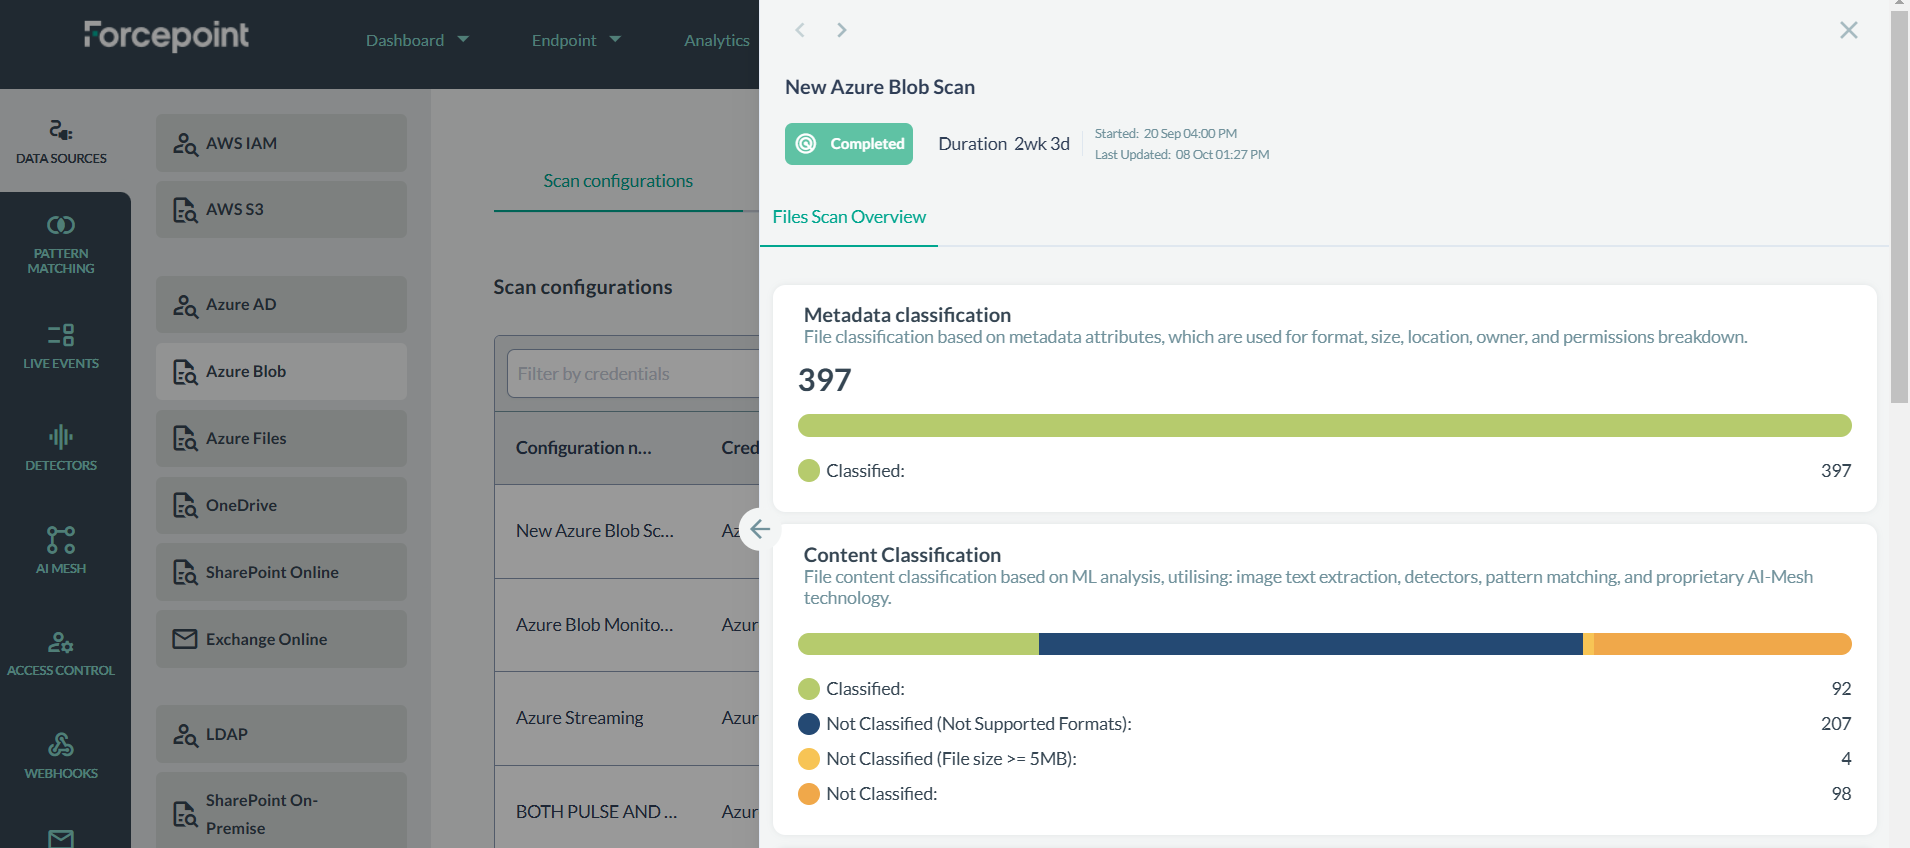Image resolution: width=1910 pixels, height=848 pixels.
Task: Collapse the scan panel with arrow icon
Action: coord(760,529)
